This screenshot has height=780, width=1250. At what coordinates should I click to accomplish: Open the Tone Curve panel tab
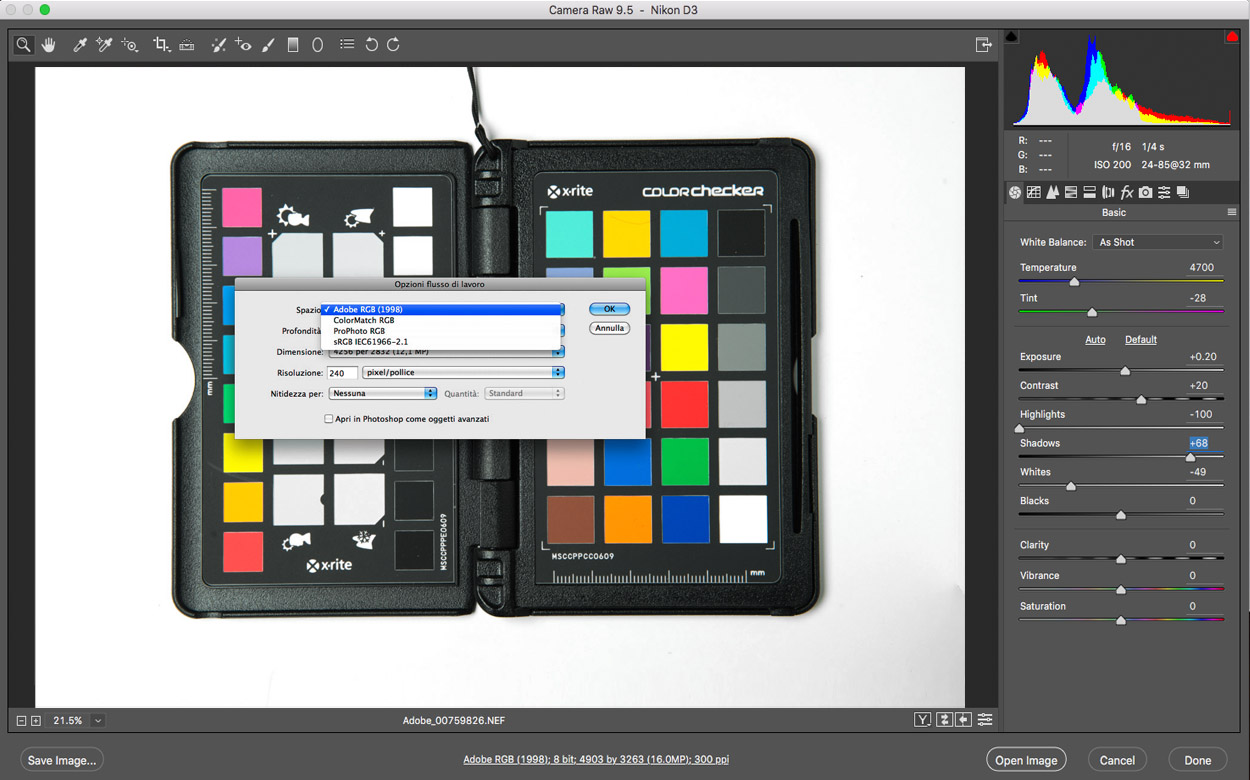pos(1034,192)
